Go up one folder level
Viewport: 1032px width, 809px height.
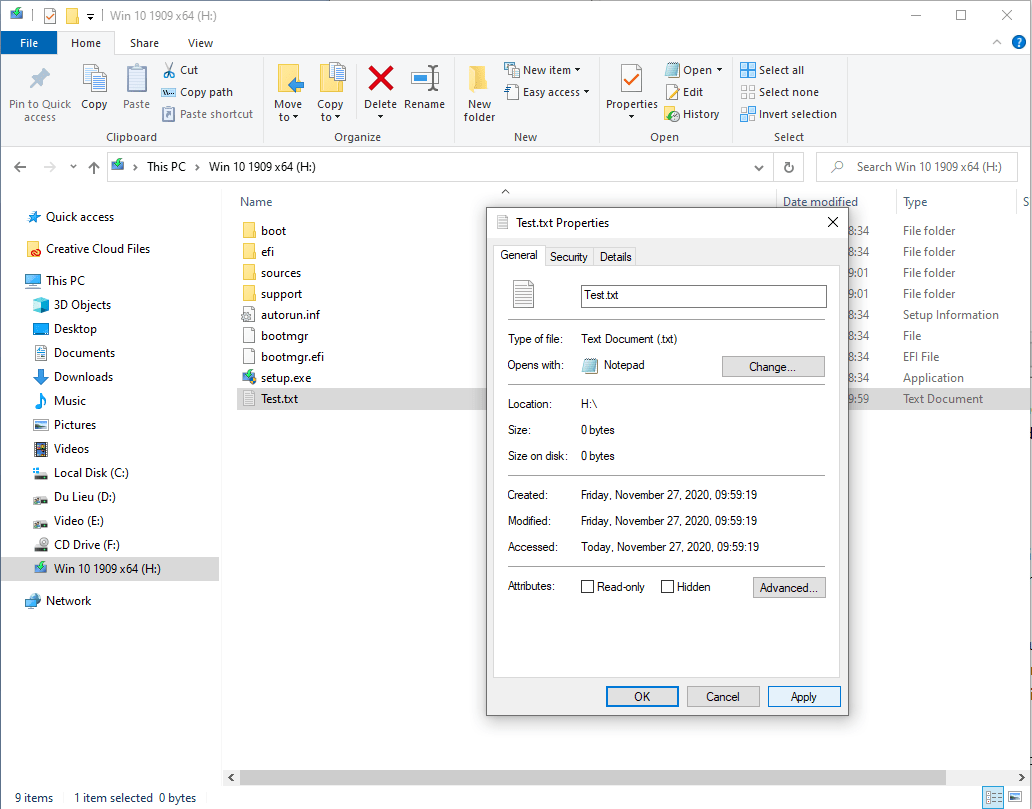[94, 167]
